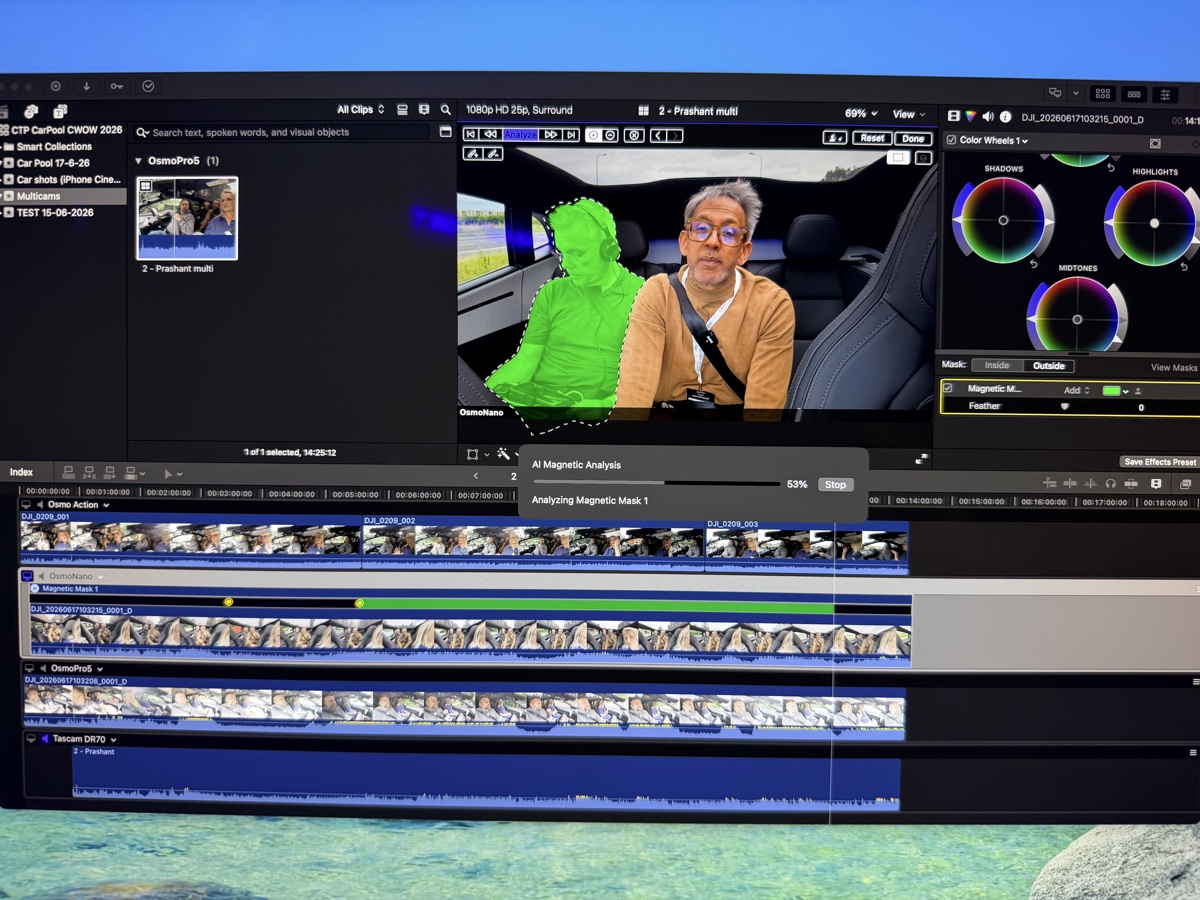Open the keyword editor key icon
This screenshot has height=900, width=1200.
(x=117, y=86)
